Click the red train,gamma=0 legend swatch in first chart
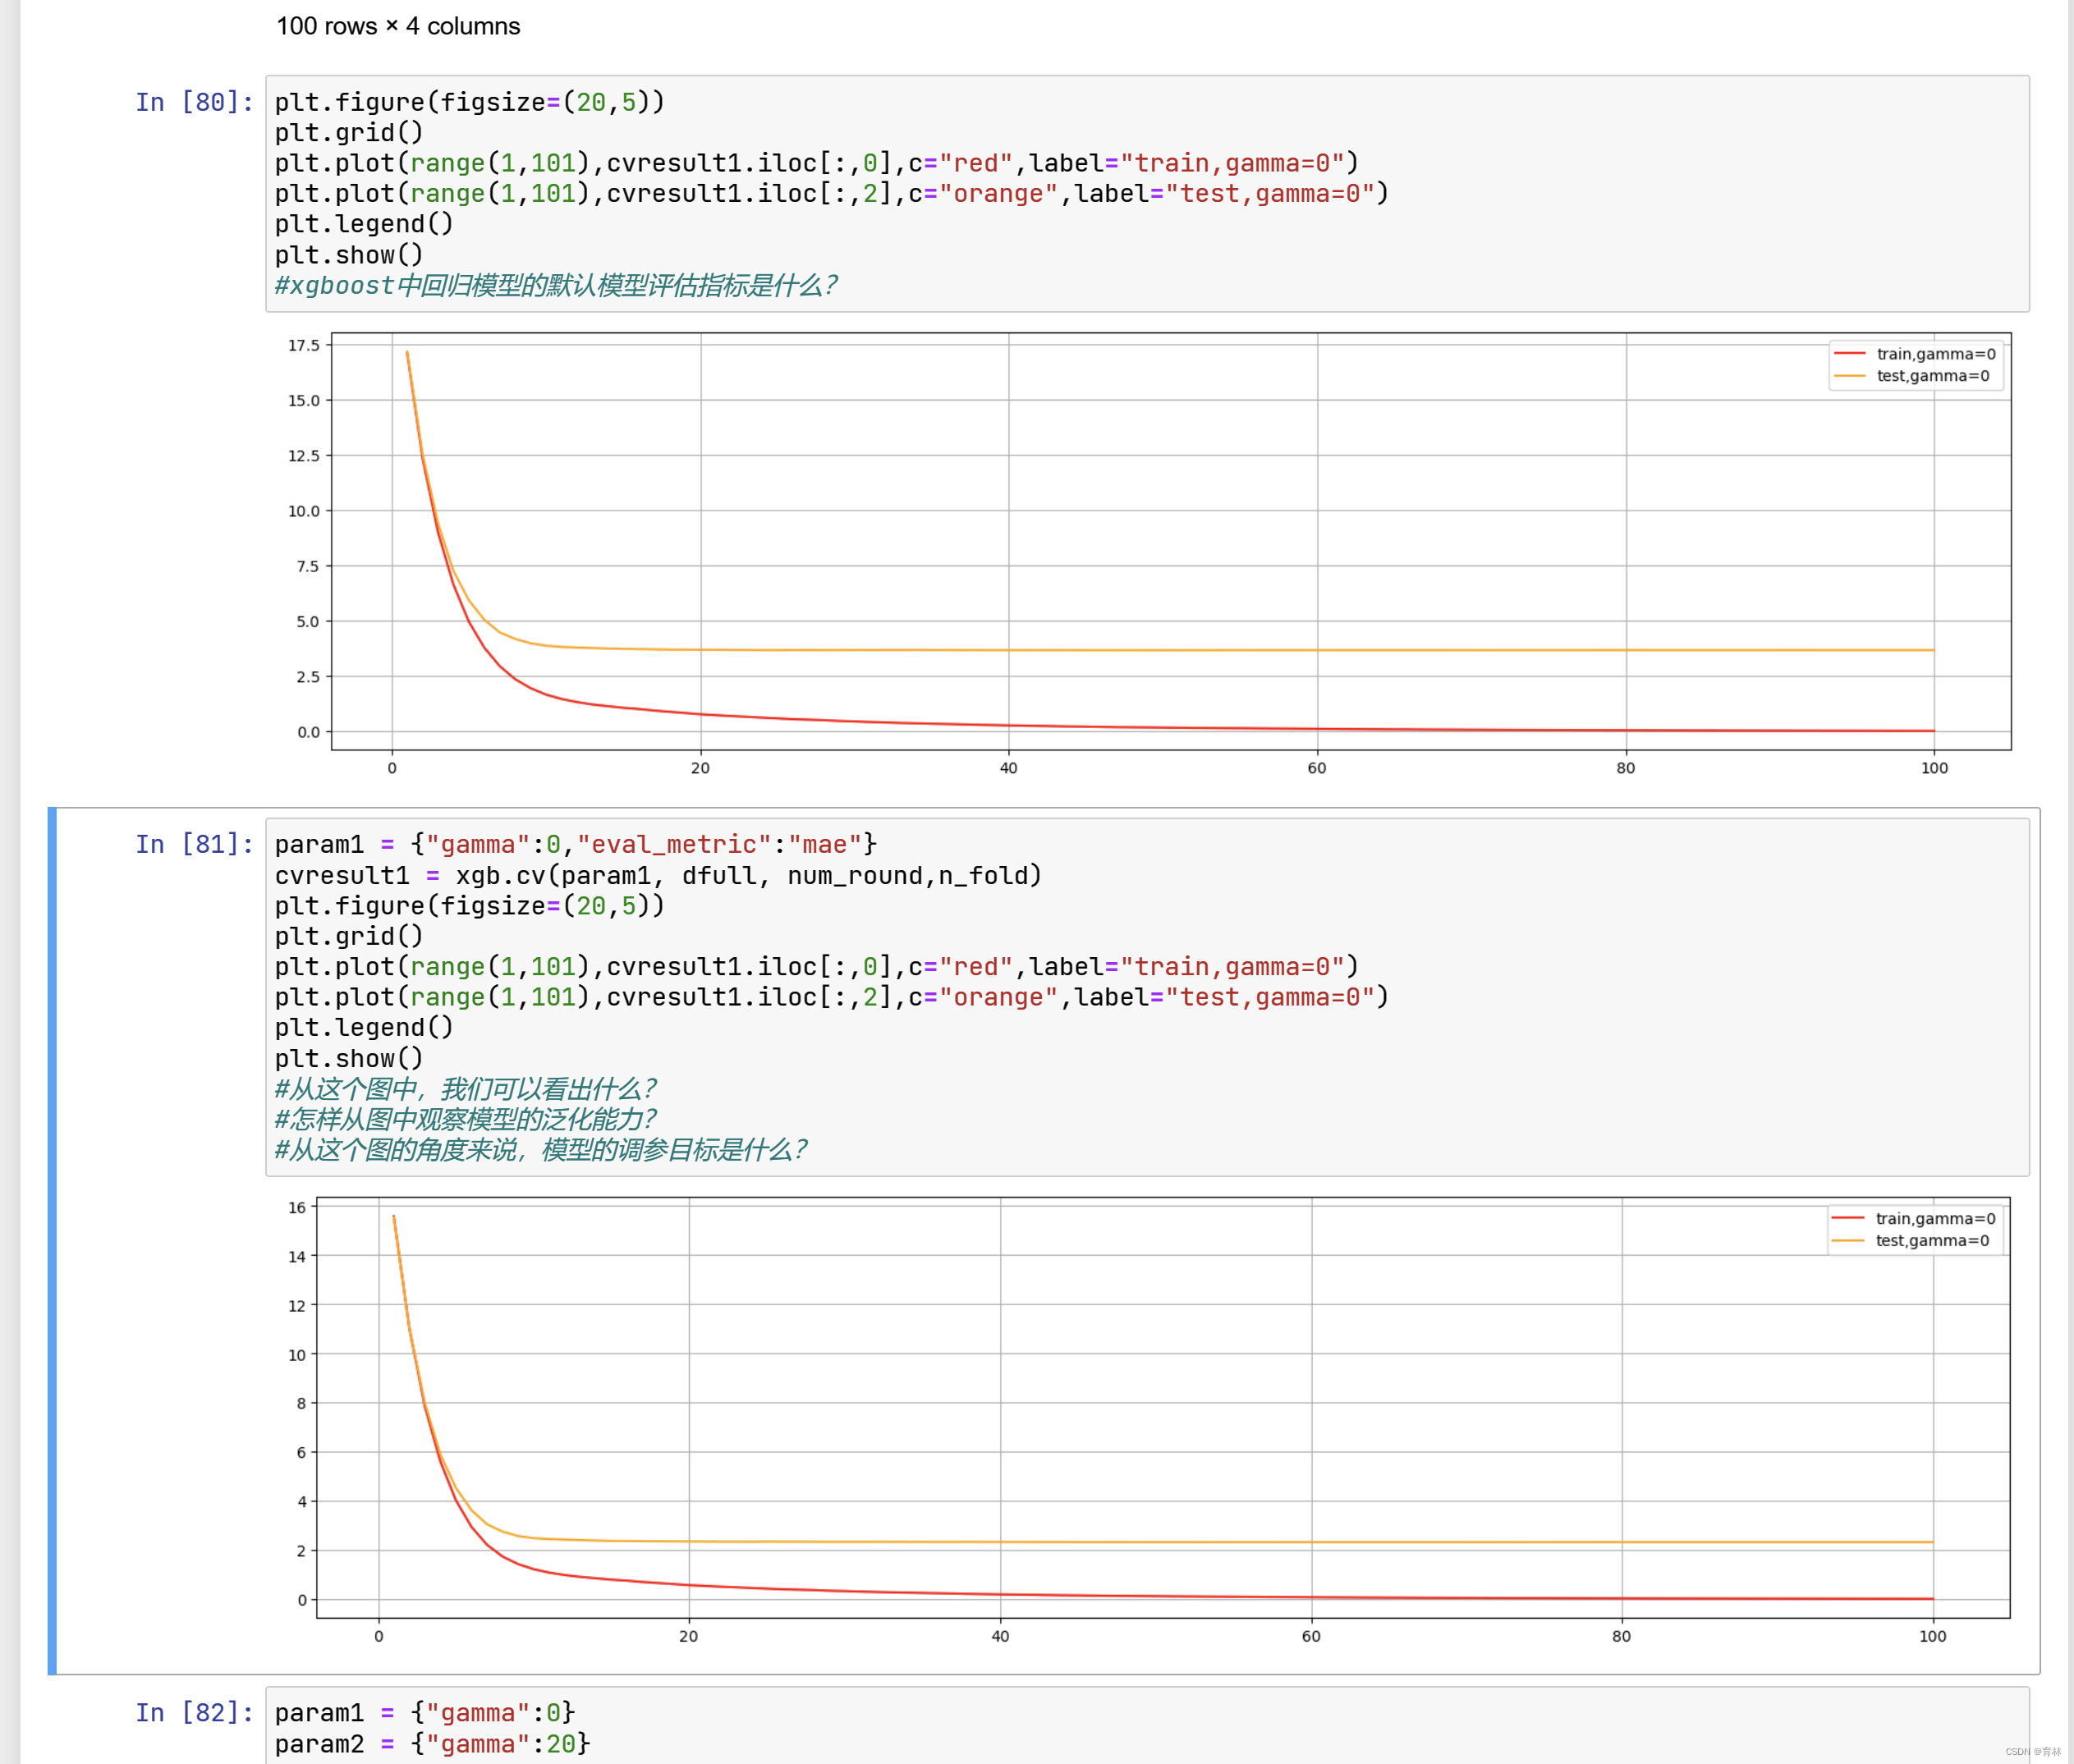 pyautogui.click(x=1850, y=354)
